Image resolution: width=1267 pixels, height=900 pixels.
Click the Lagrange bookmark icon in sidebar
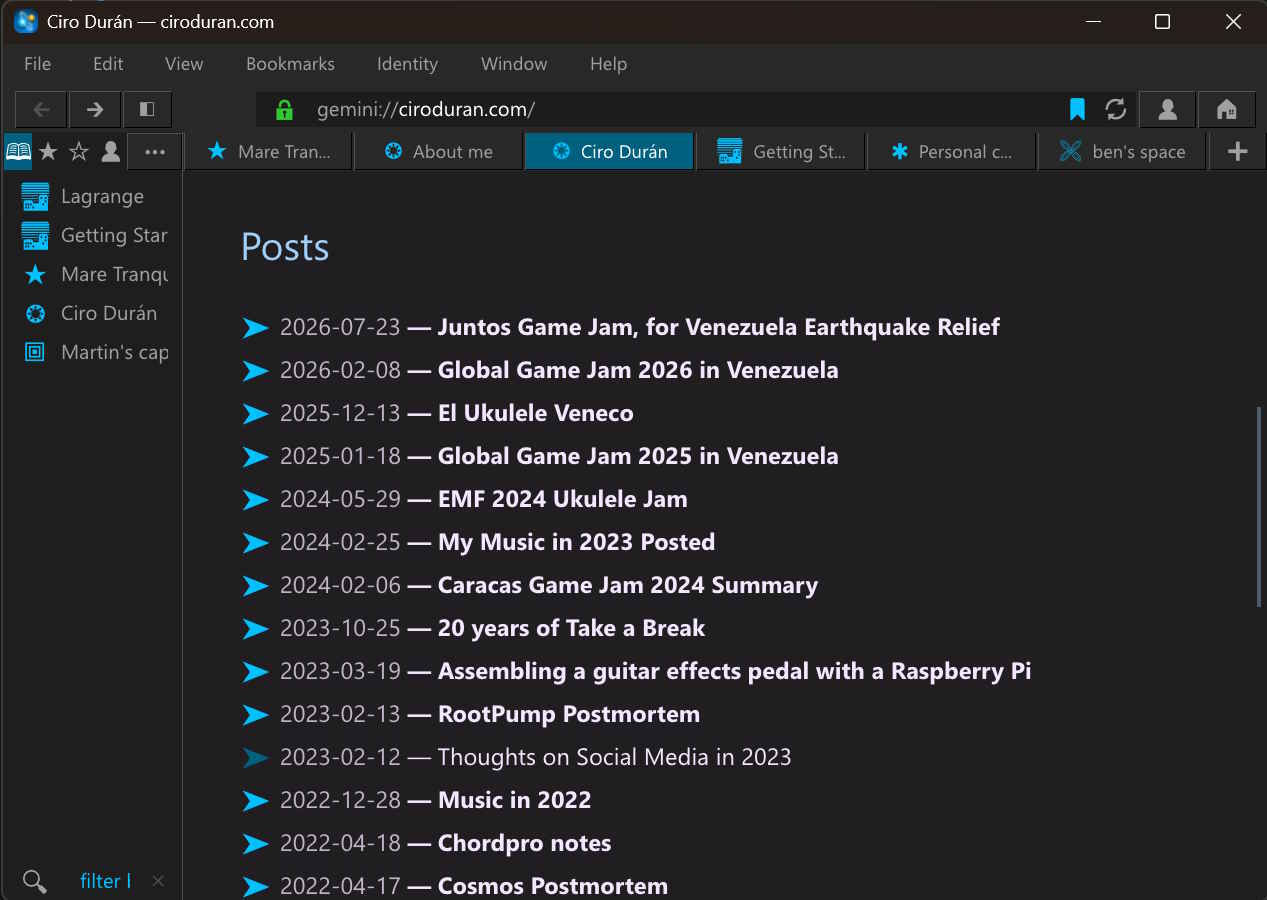35,197
